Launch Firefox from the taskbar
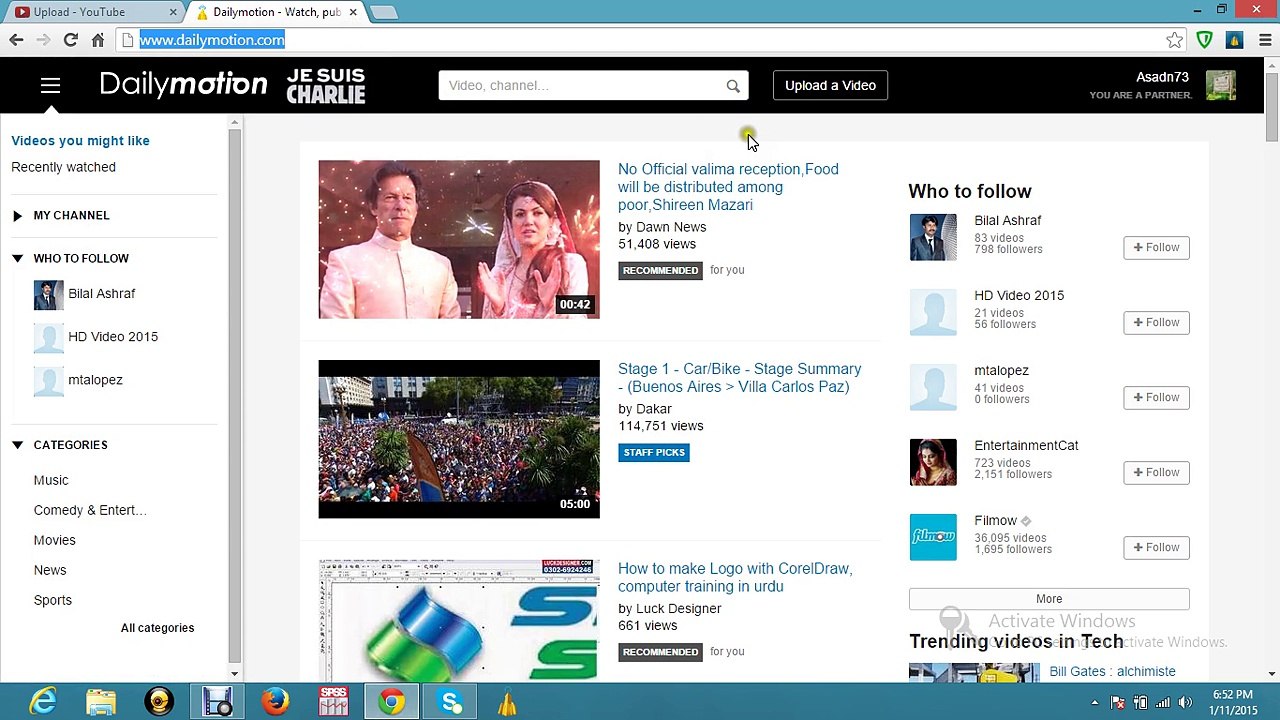Screen dimensions: 1280x720 point(275,702)
